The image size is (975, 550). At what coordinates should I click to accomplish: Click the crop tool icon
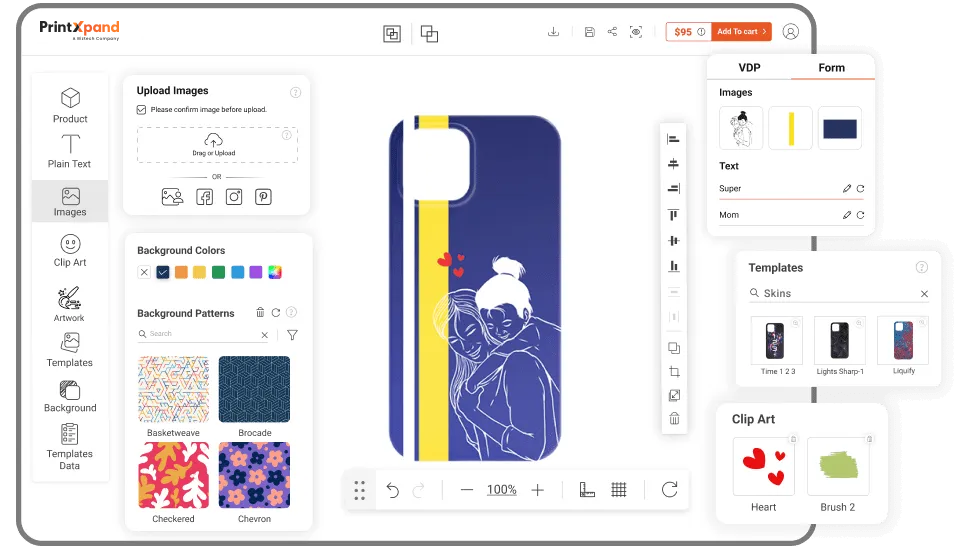click(x=674, y=372)
